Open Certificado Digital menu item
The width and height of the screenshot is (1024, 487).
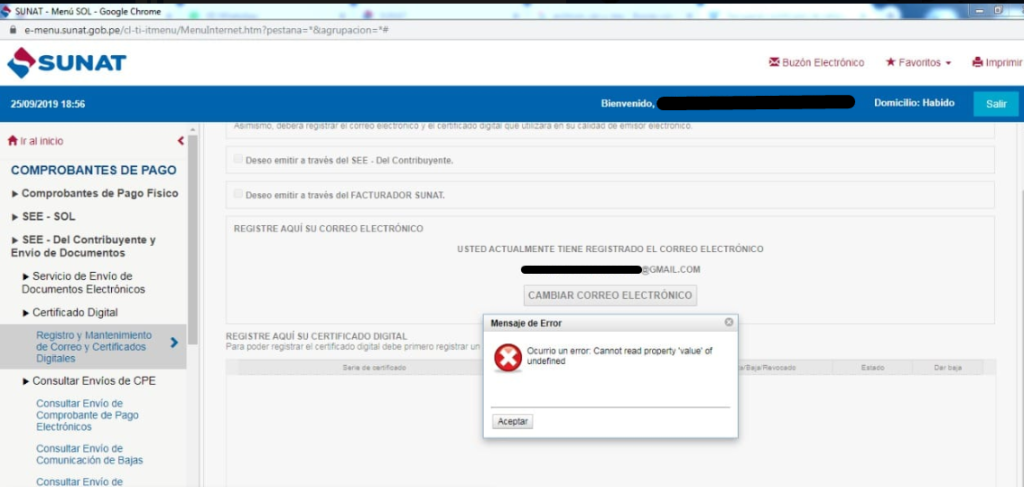click(70, 313)
